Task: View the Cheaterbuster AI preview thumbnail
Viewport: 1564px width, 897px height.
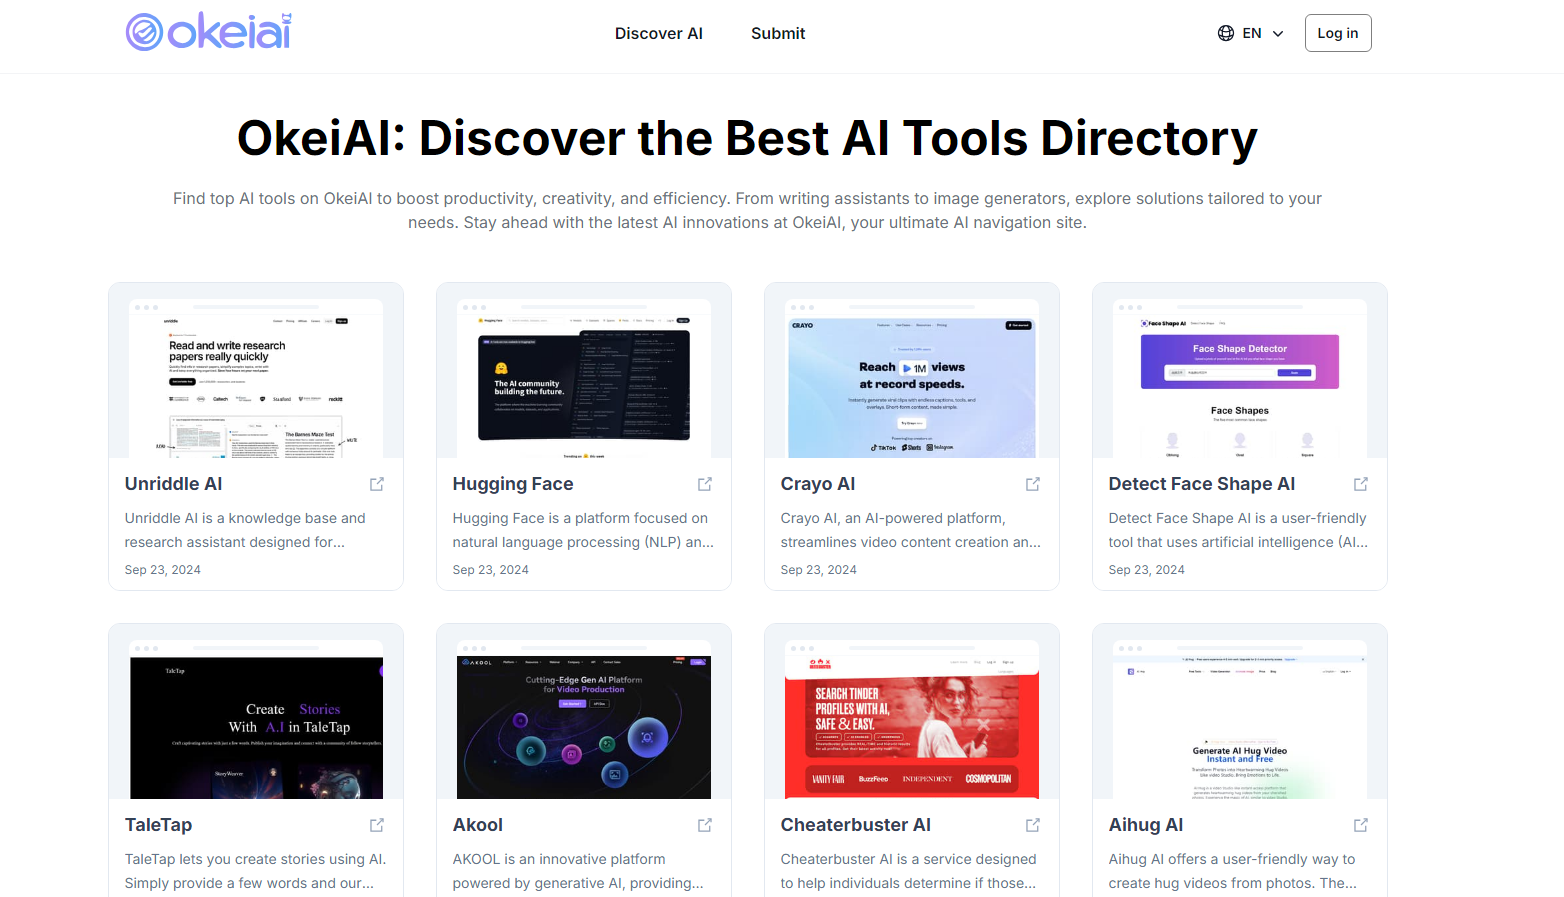Action: [x=911, y=720]
